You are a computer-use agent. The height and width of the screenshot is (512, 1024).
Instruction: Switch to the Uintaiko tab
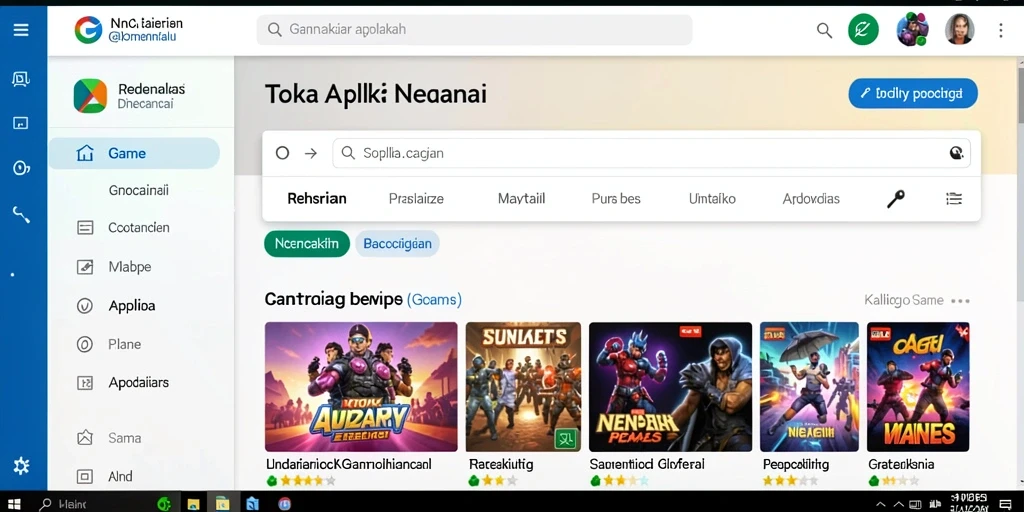712,199
